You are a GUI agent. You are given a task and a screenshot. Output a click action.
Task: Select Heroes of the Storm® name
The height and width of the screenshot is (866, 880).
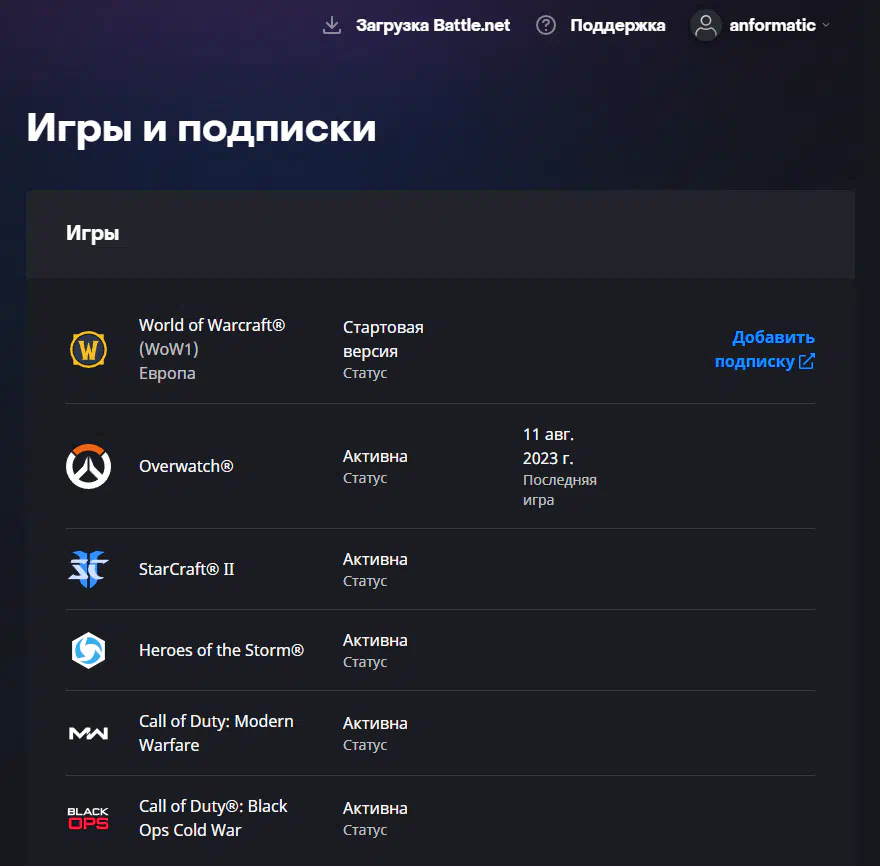(x=221, y=650)
